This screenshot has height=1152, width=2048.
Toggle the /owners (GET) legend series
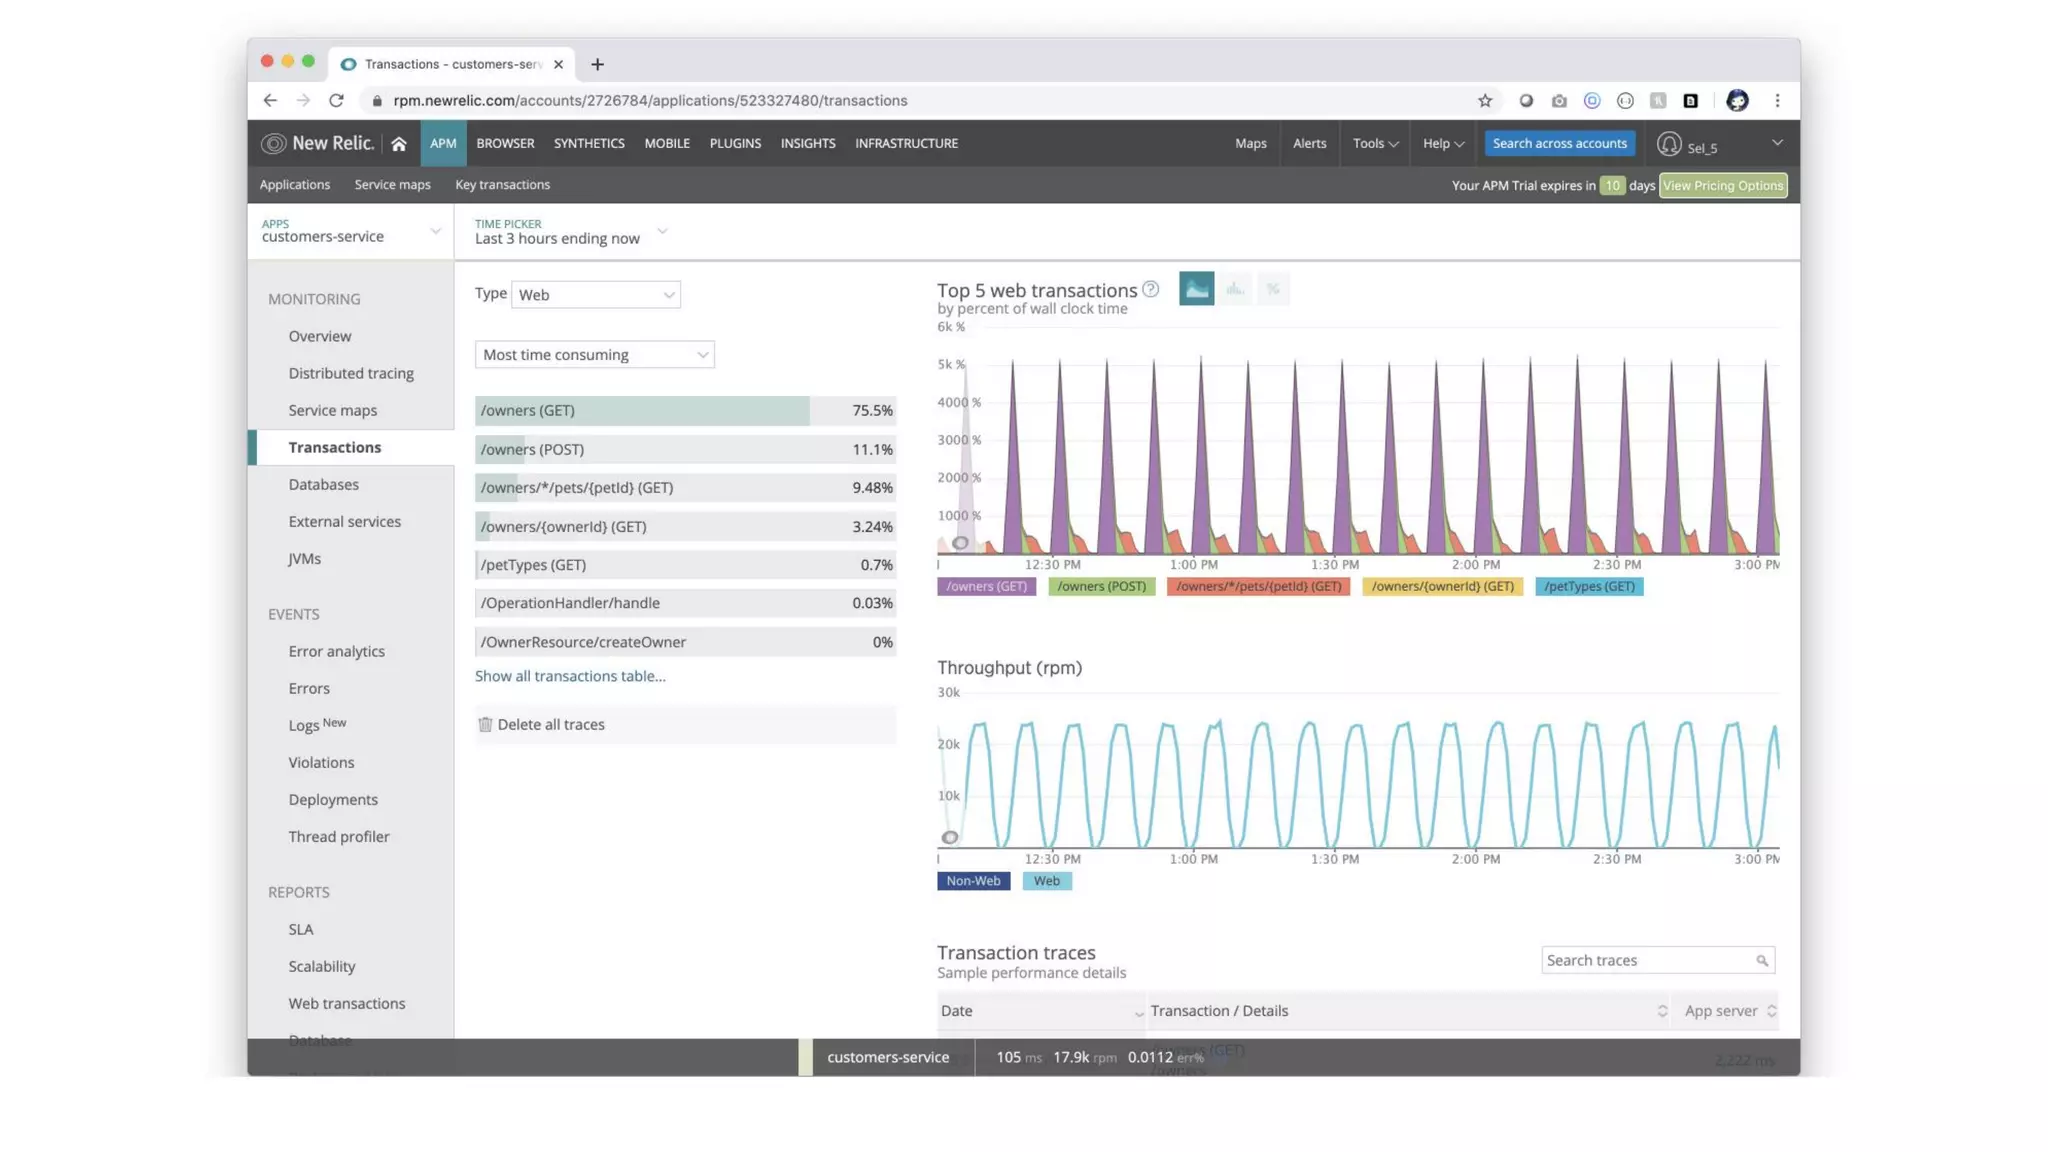coord(986,587)
